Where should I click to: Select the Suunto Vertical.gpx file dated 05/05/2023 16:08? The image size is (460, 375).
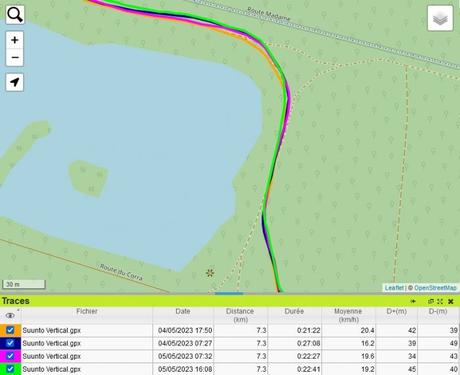coord(52,369)
